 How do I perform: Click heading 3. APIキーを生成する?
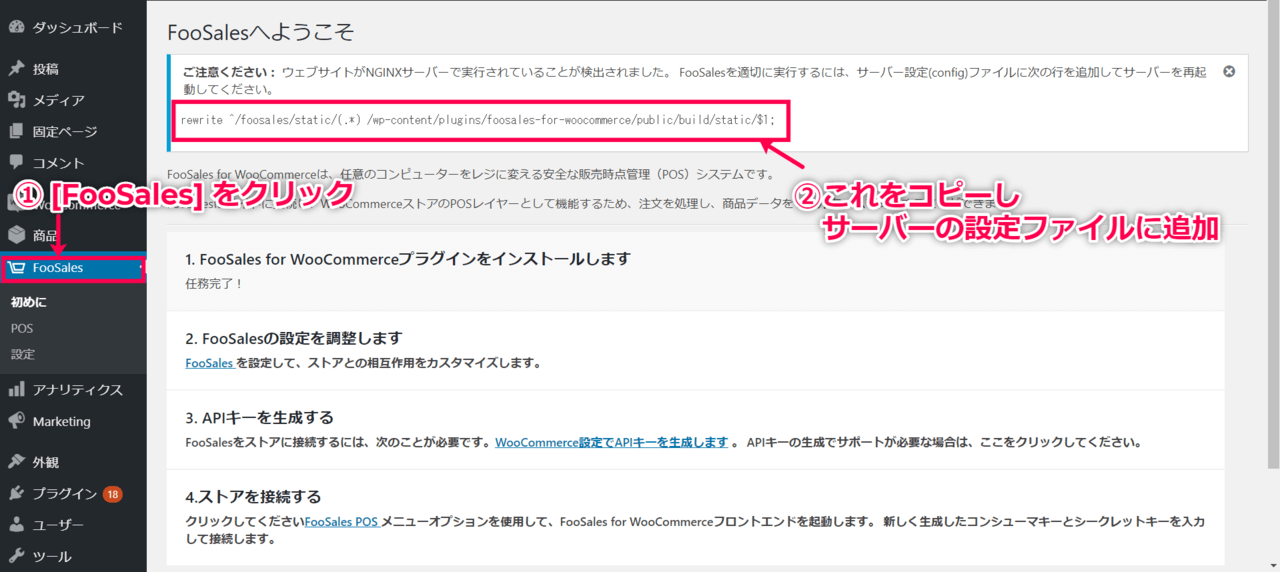coord(259,417)
